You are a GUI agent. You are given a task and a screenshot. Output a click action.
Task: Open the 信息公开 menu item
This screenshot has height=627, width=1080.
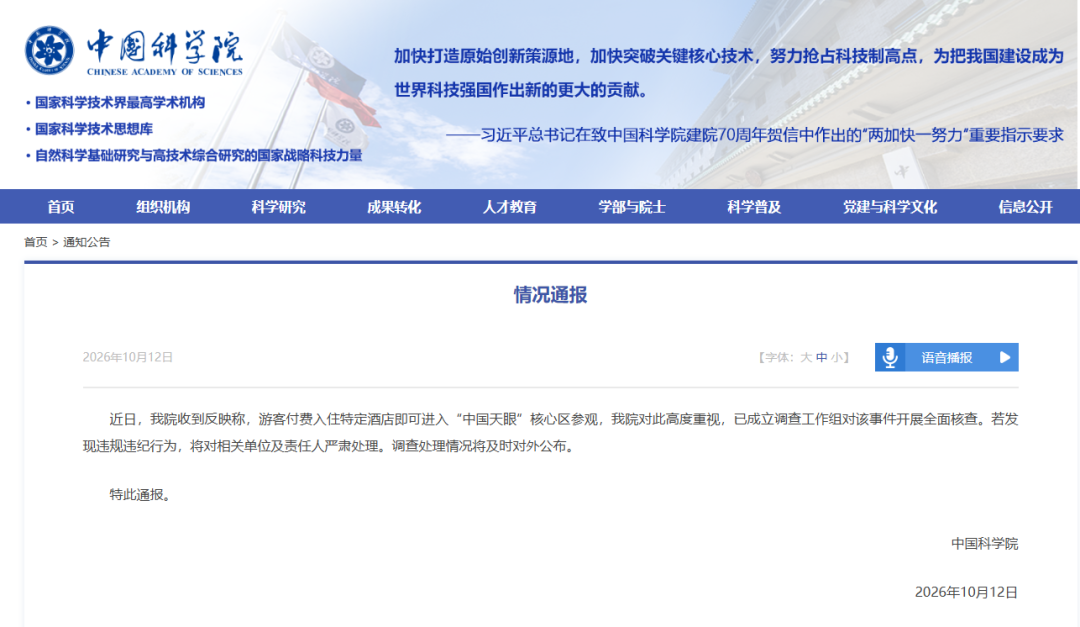(1026, 207)
